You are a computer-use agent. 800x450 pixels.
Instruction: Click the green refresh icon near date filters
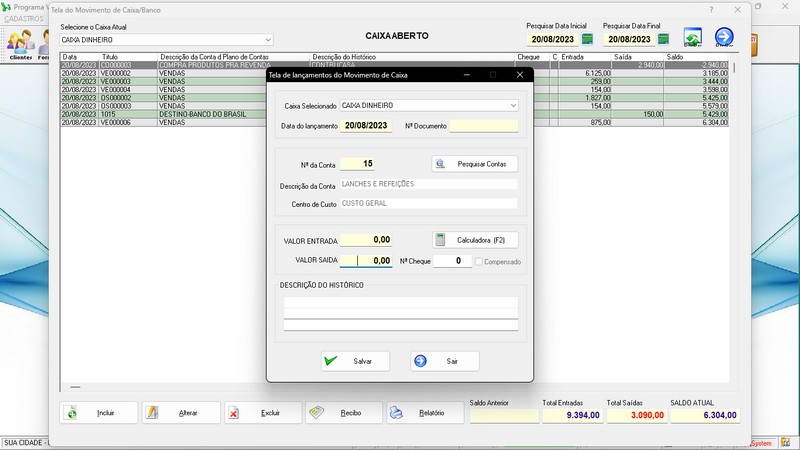click(x=692, y=39)
